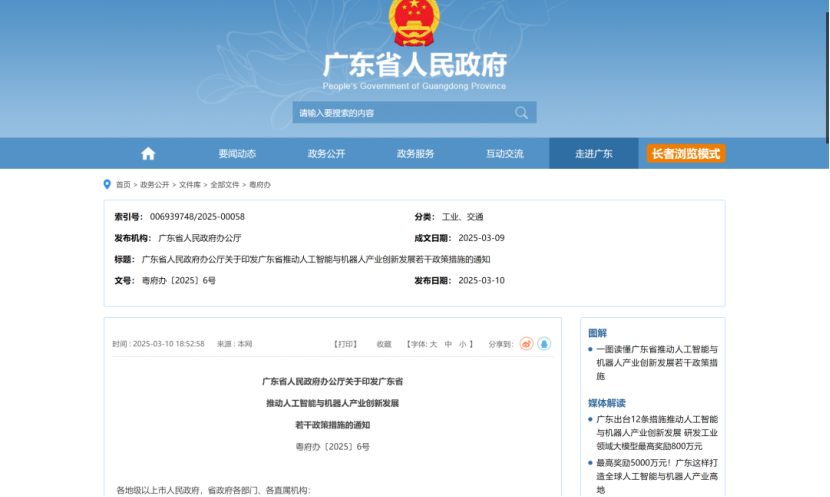Open 政务服务 navigation menu
The width and height of the screenshot is (830, 497).
tap(416, 153)
